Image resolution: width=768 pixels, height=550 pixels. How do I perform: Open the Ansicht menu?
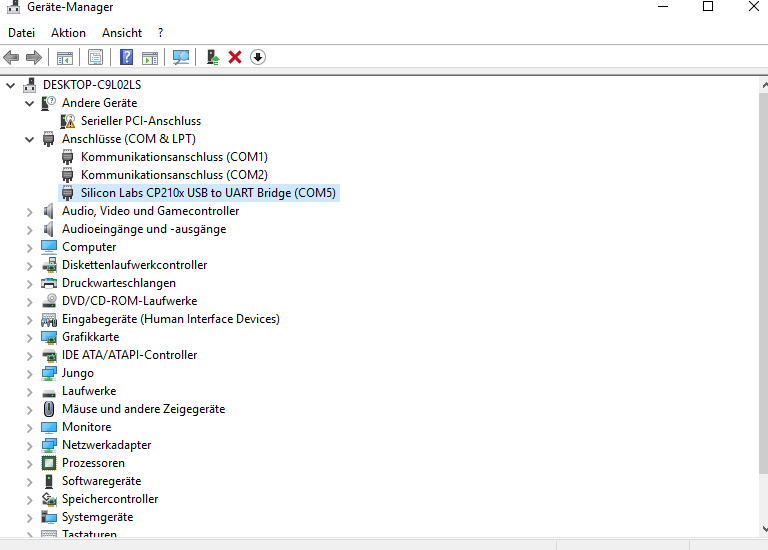tap(122, 33)
